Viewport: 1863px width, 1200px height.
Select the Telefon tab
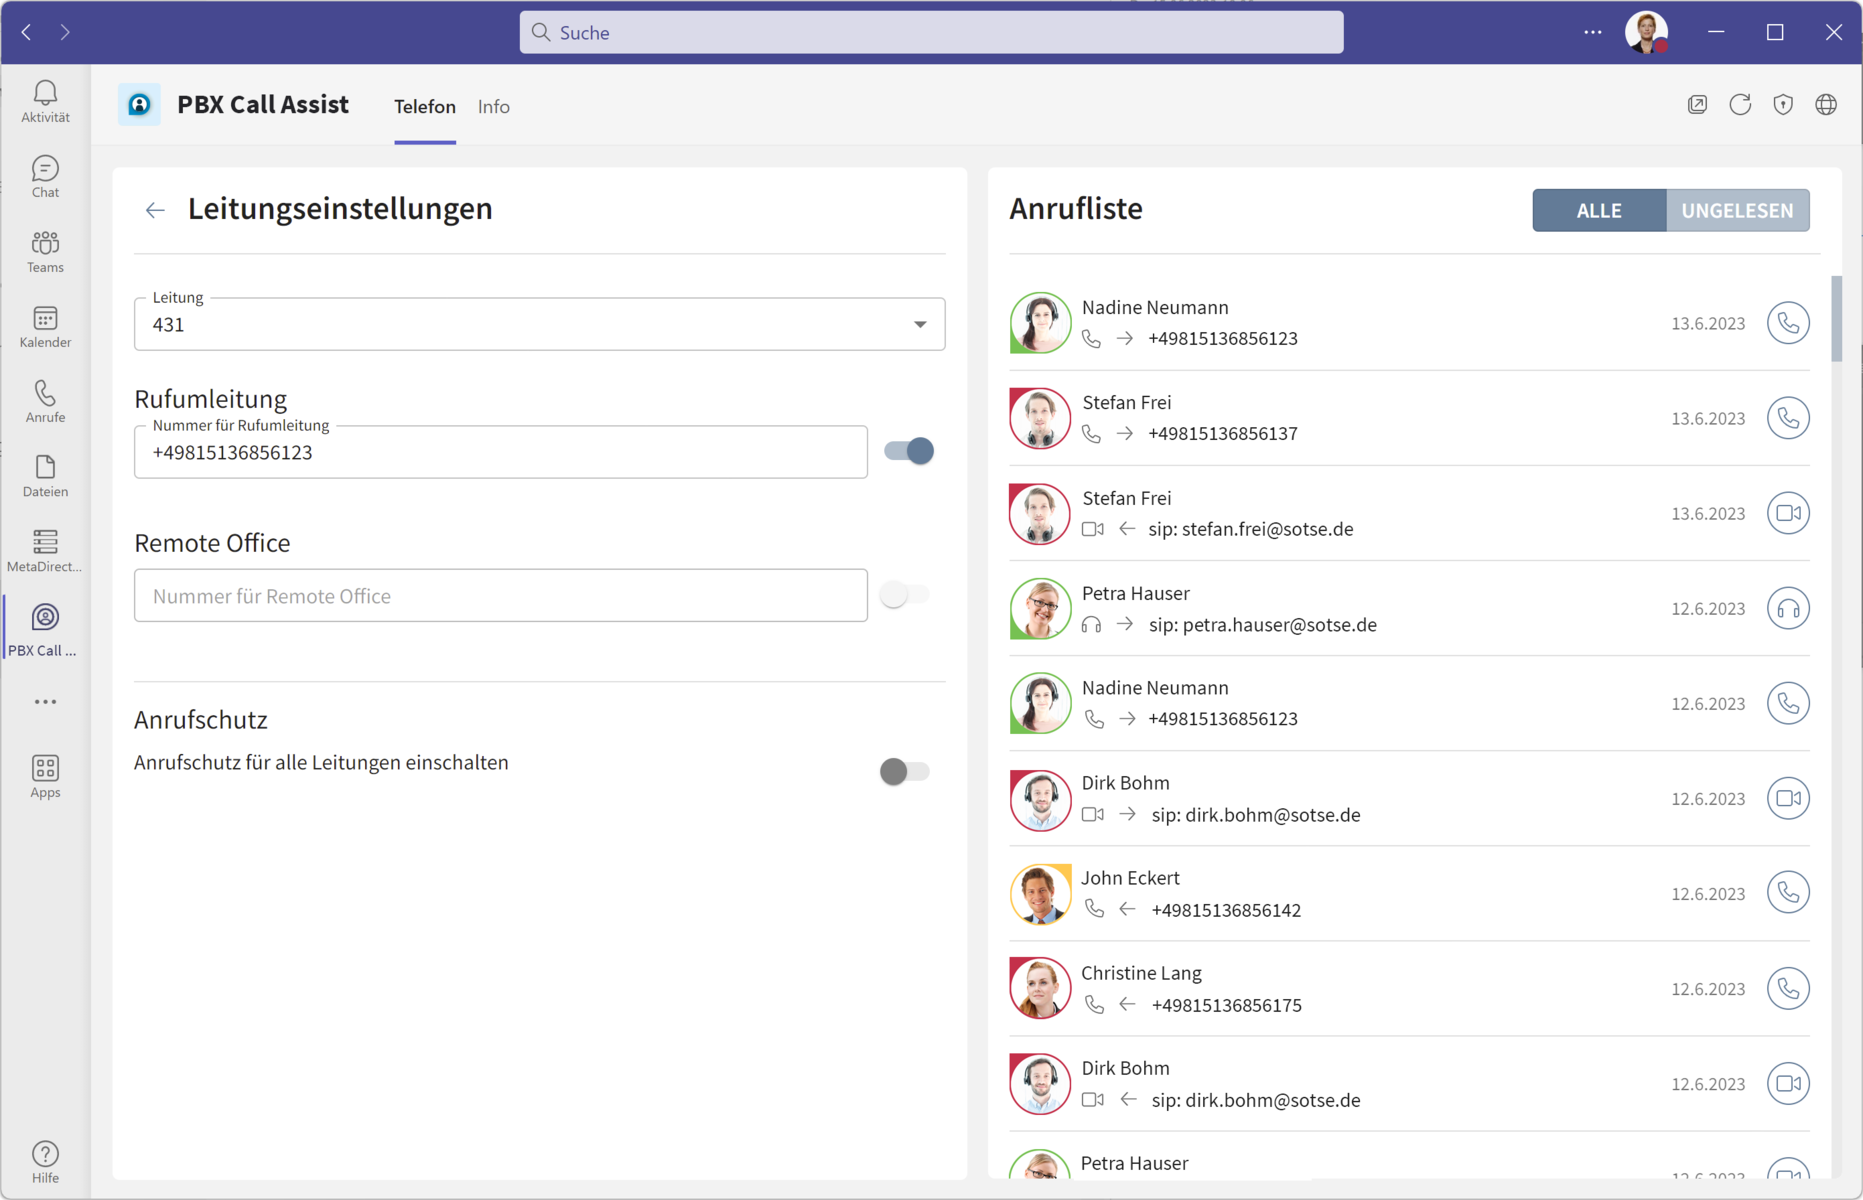tap(424, 107)
